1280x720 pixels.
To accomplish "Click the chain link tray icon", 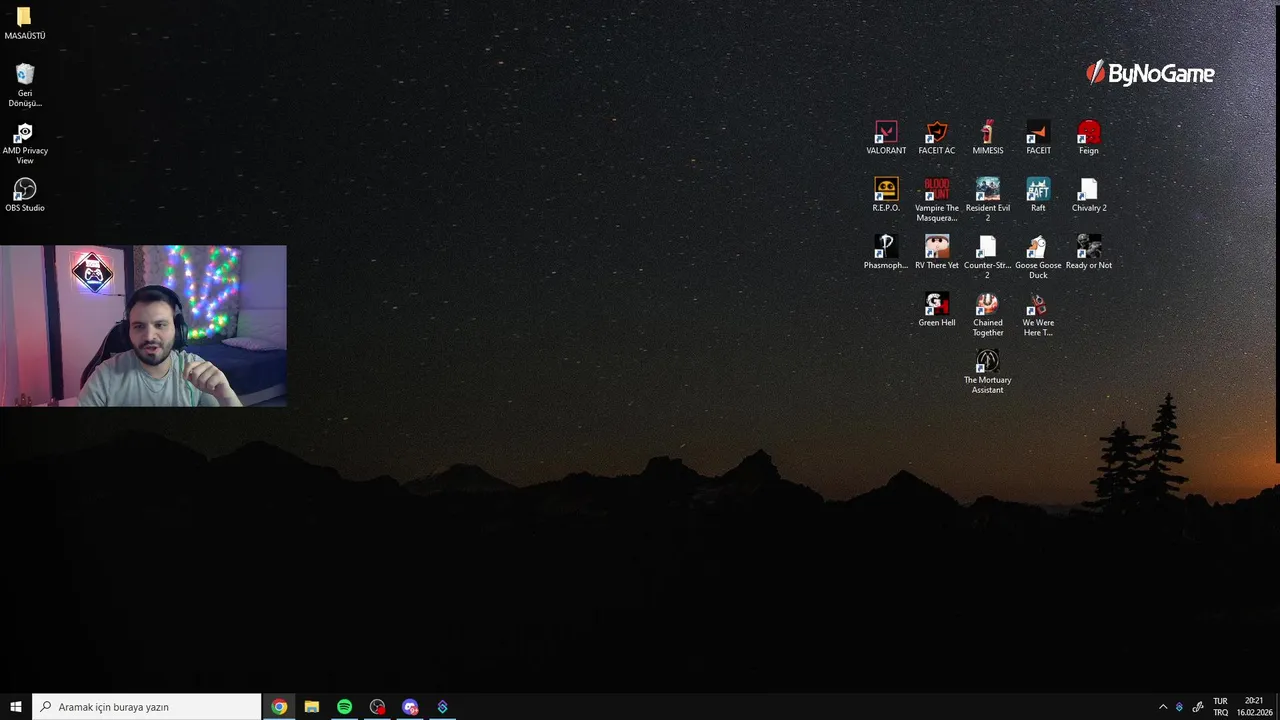I will click(x=1198, y=707).
